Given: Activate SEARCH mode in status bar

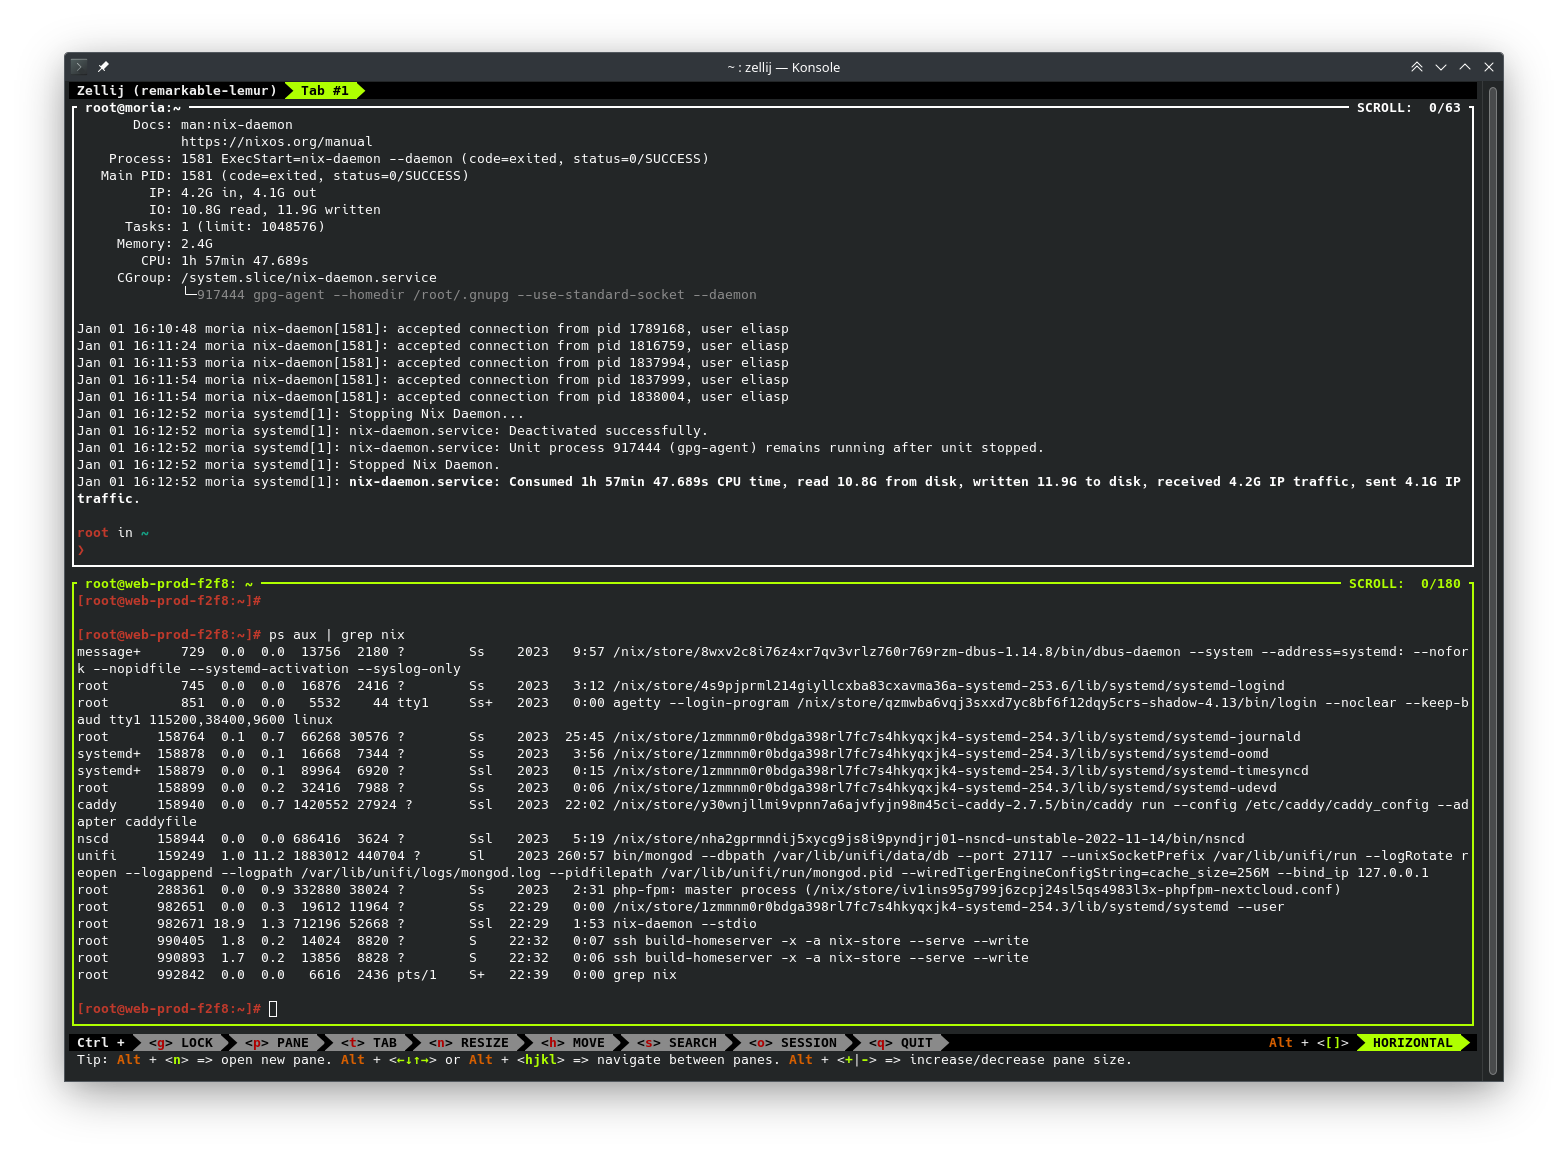Looking at the screenshot, I should coord(677,1043).
